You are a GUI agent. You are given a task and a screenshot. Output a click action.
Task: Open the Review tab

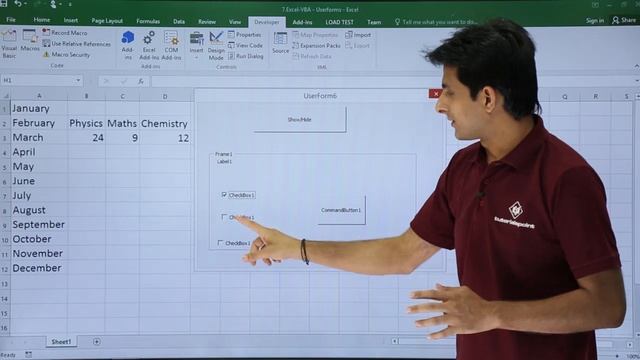(x=207, y=22)
